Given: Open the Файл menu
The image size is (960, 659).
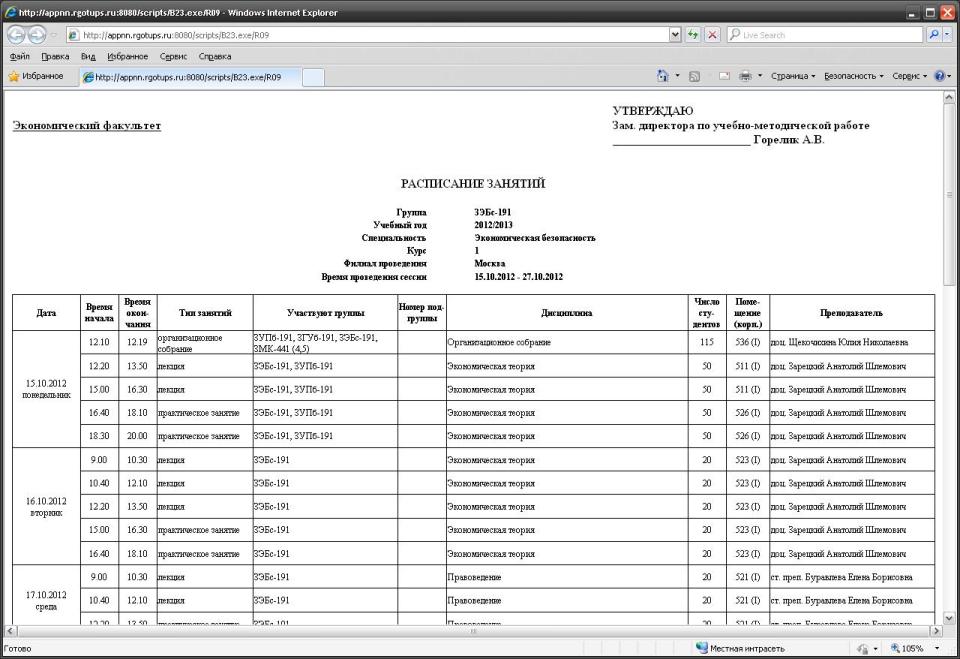Looking at the screenshot, I should point(19,57).
